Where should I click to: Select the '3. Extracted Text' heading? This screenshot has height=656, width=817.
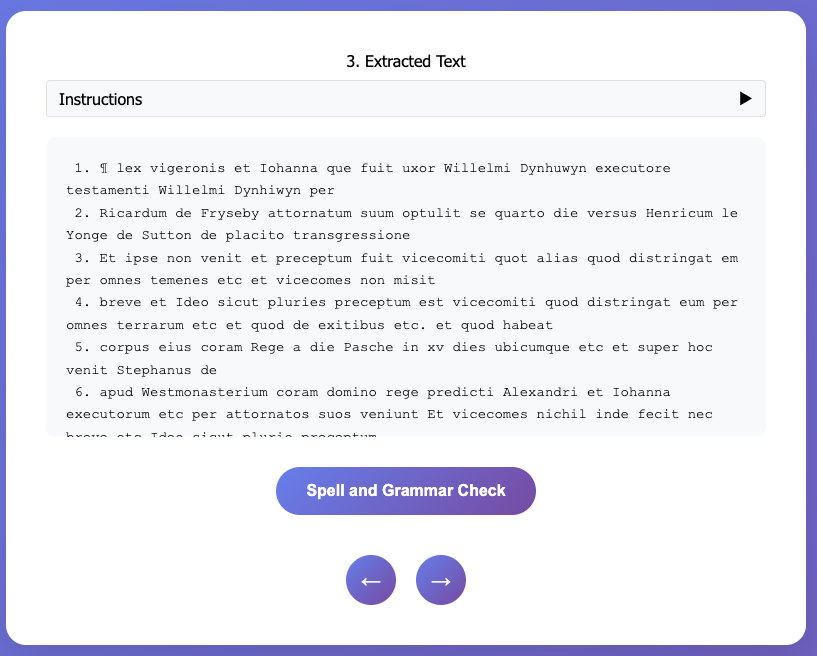click(x=406, y=61)
